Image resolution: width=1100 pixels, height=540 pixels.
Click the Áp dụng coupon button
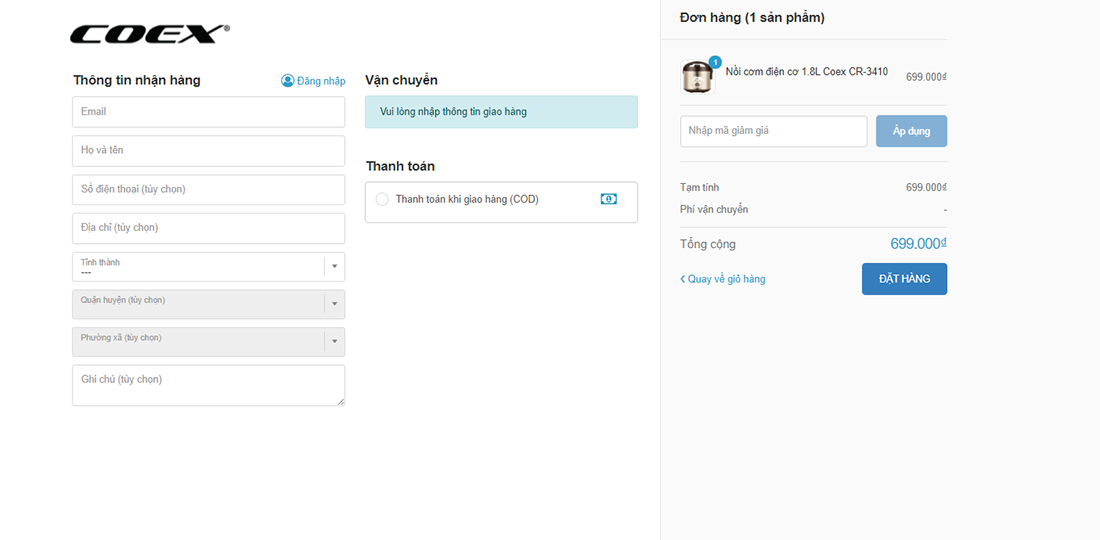coord(911,131)
